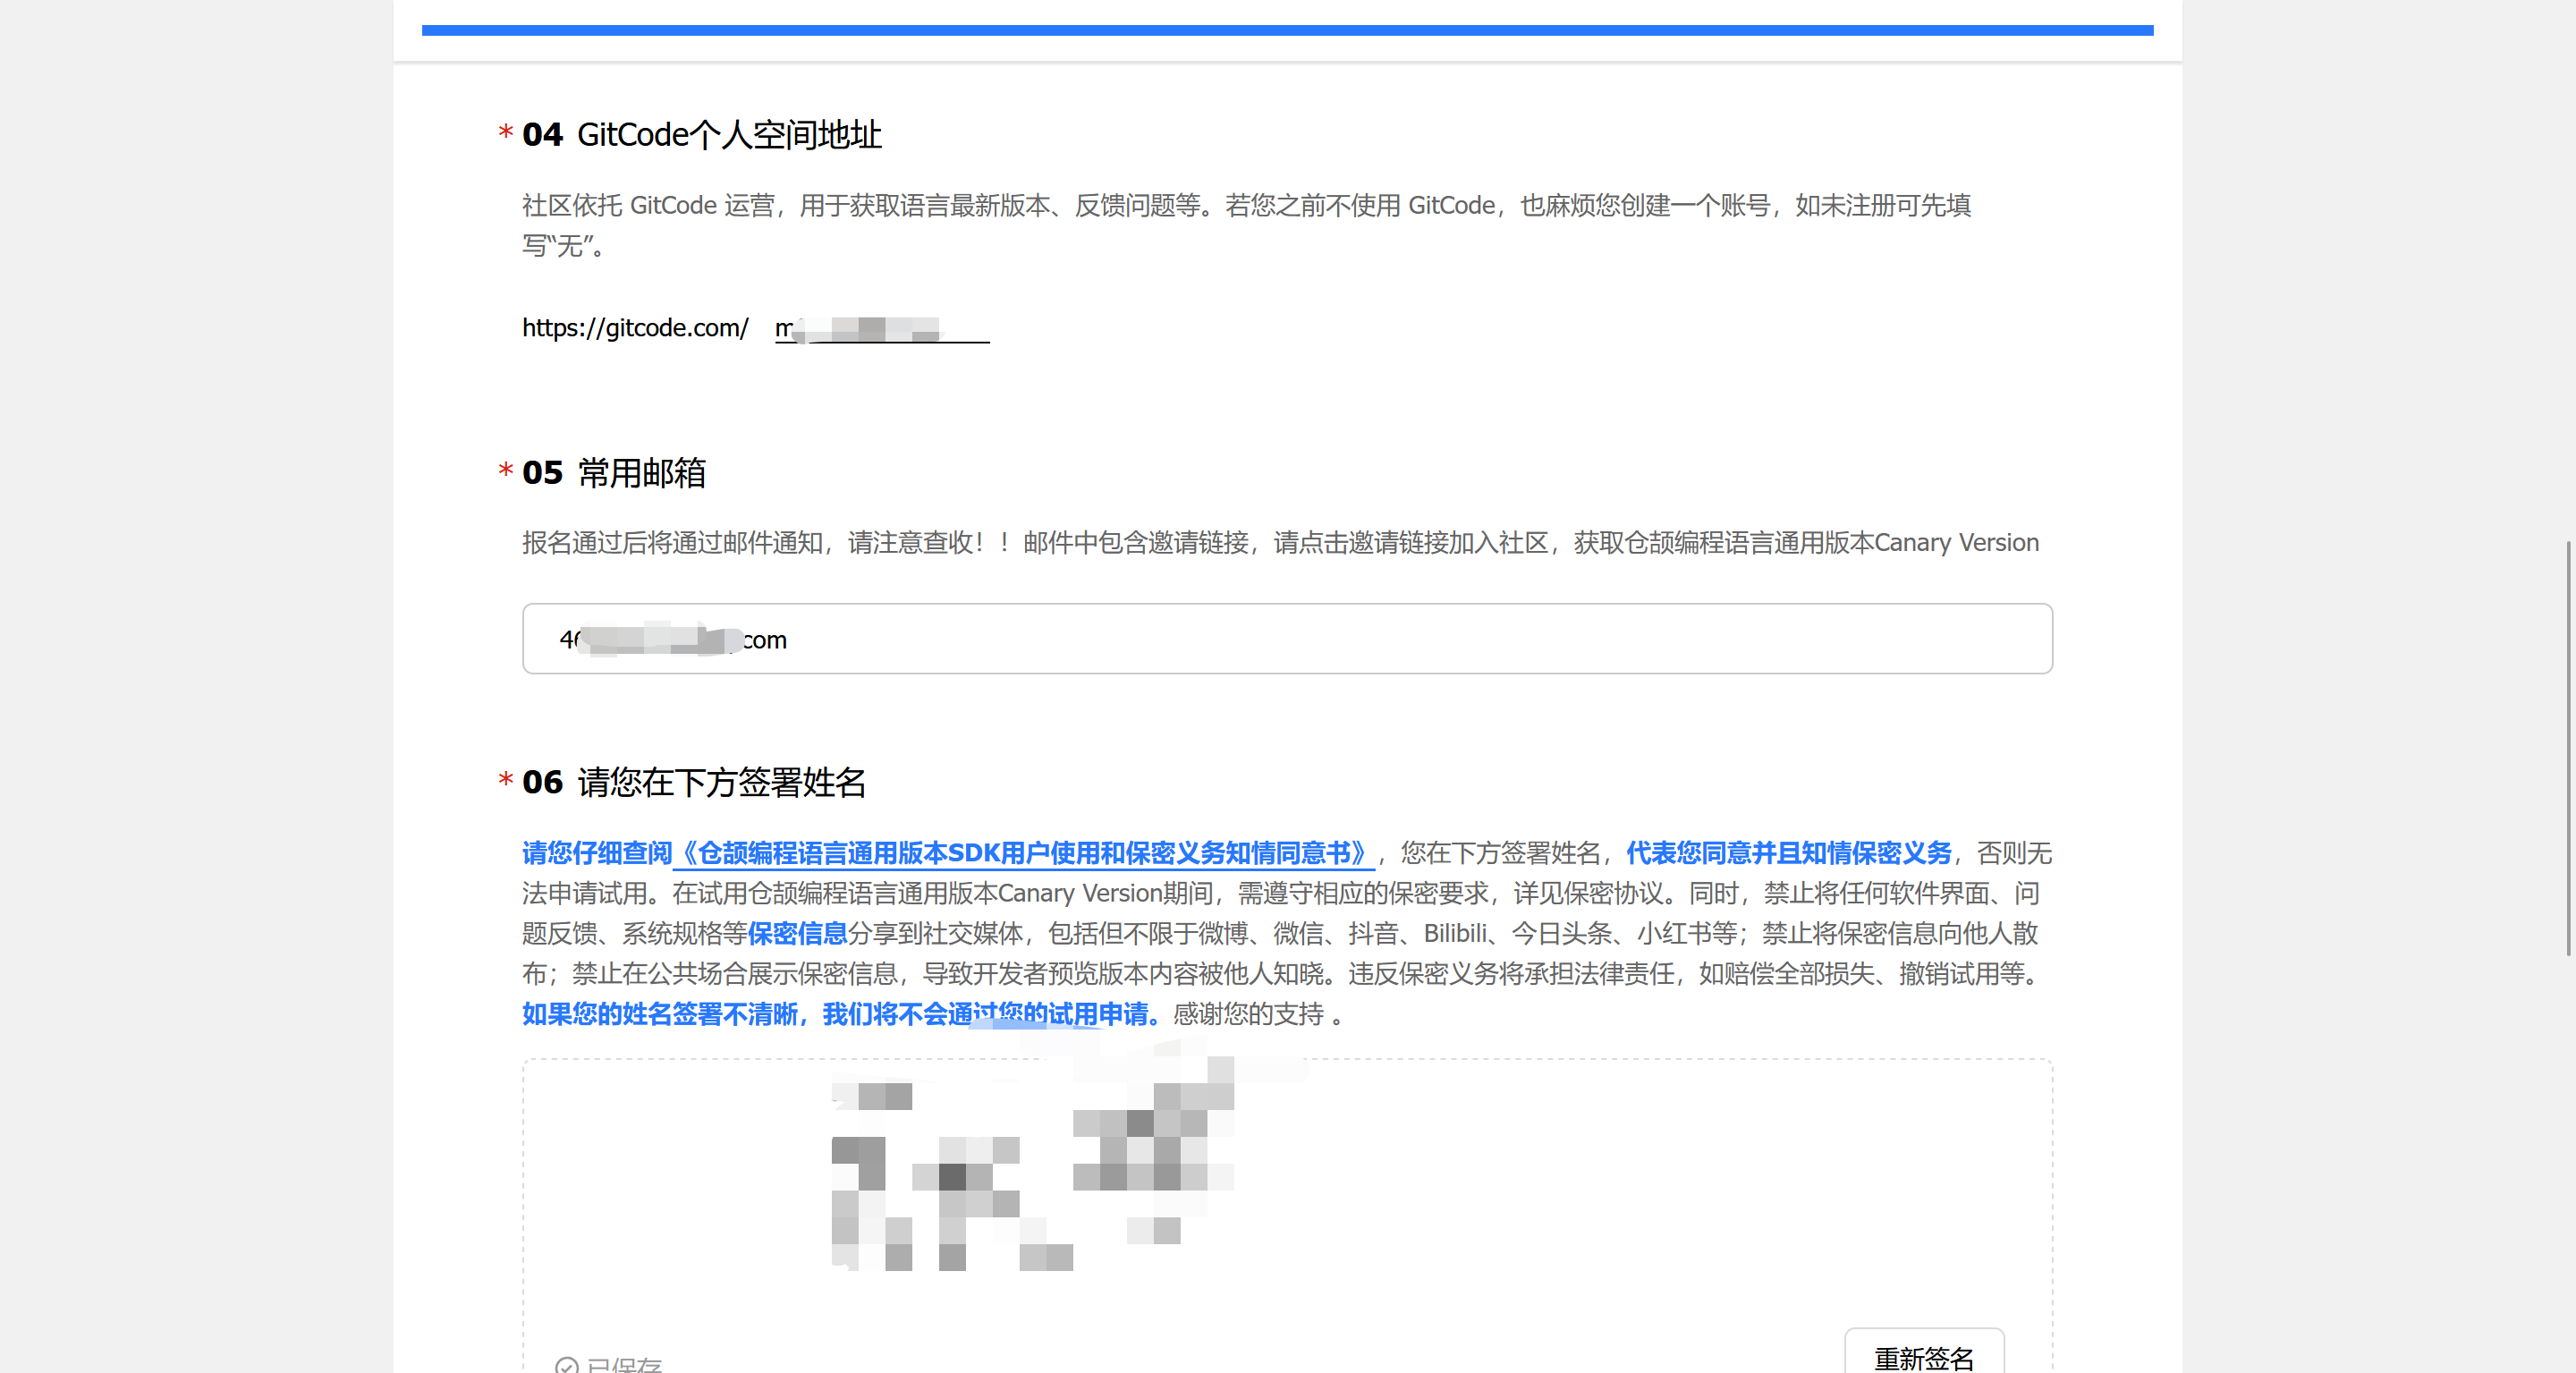Click the GitCode username input field
Screen dimensions: 2576x1373
click(x=881, y=328)
